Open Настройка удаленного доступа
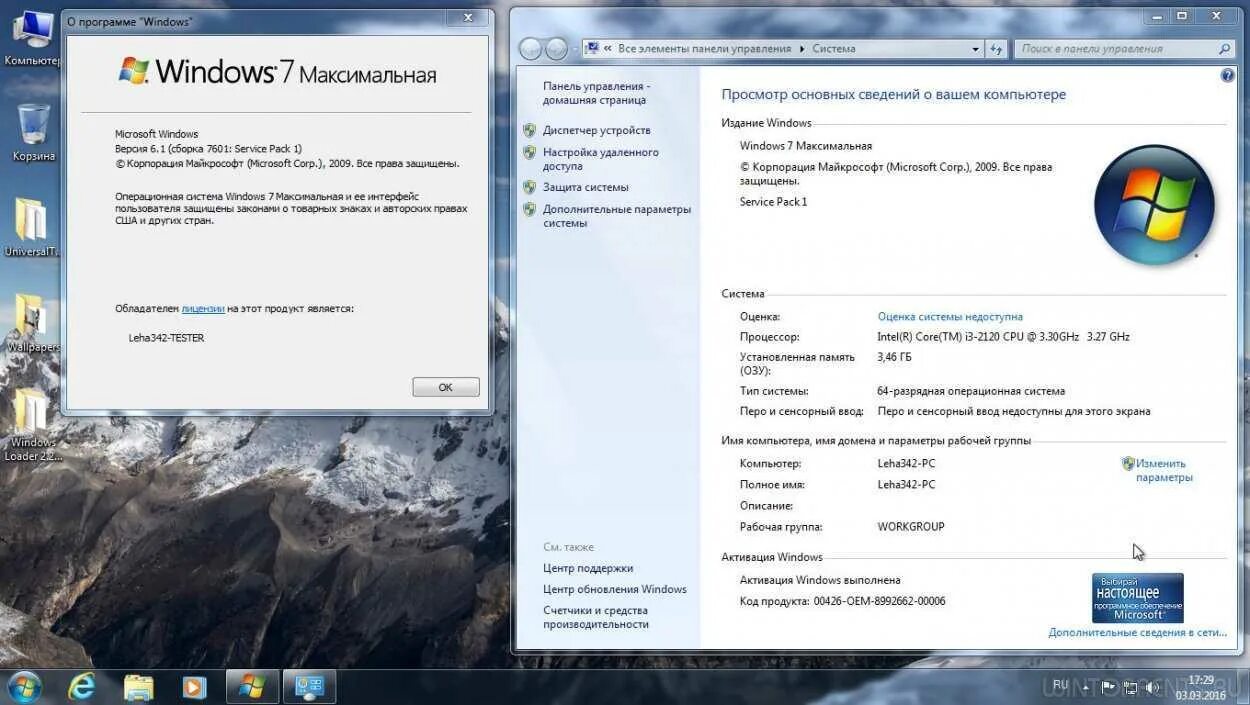This screenshot has width=1250, height=705. click(x=600, y=159)
